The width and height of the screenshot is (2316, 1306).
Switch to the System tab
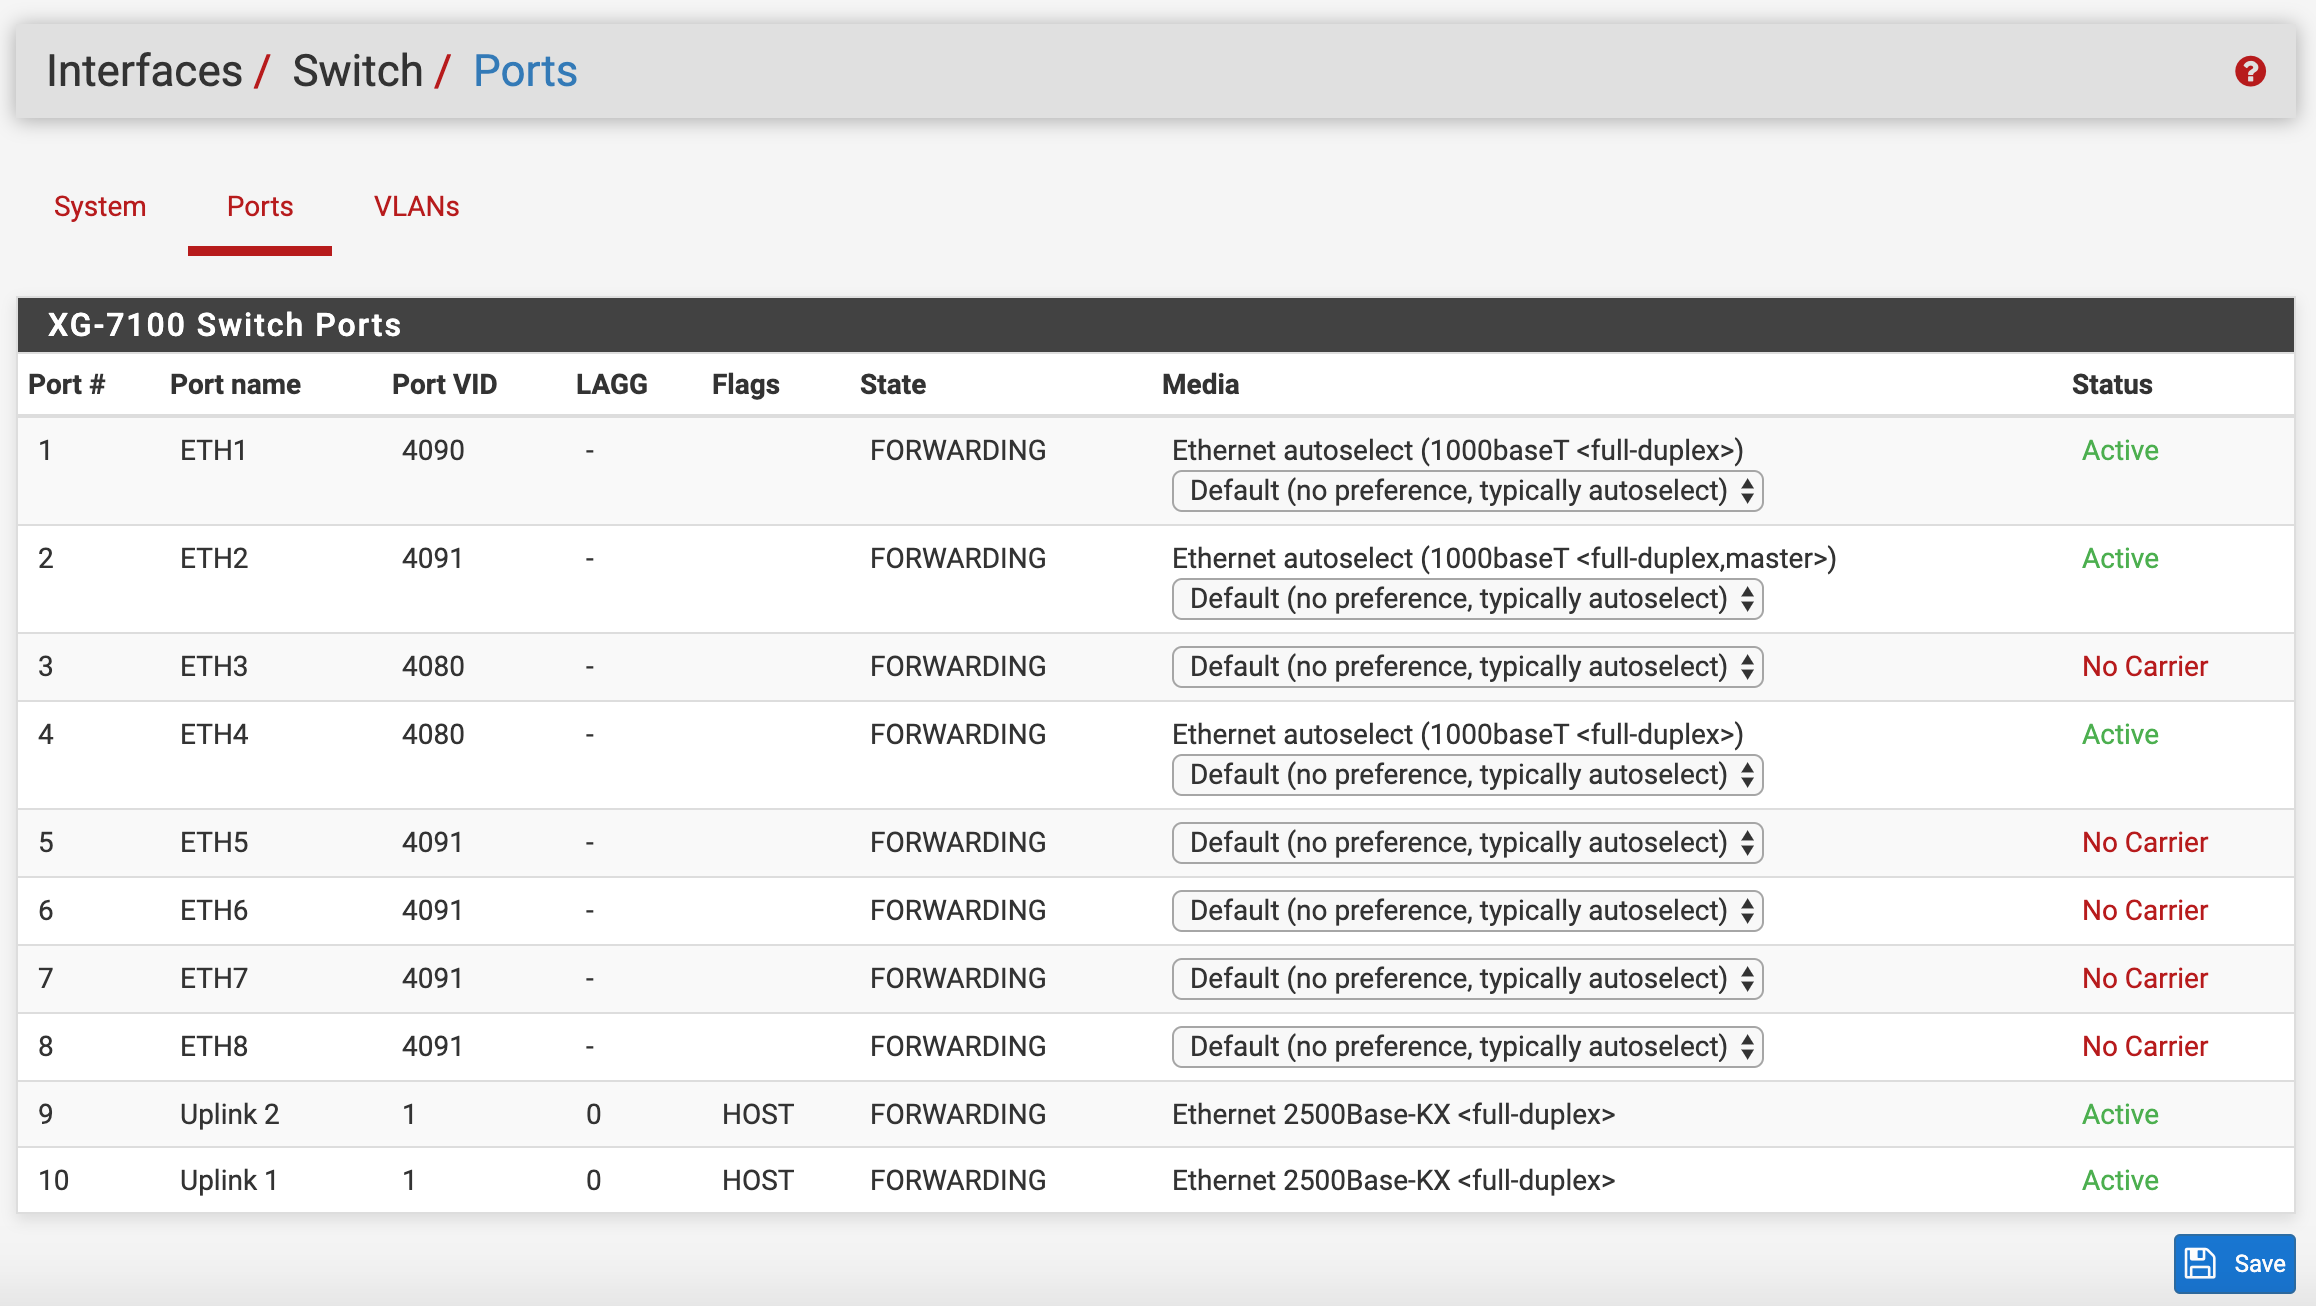click(100, 207)
